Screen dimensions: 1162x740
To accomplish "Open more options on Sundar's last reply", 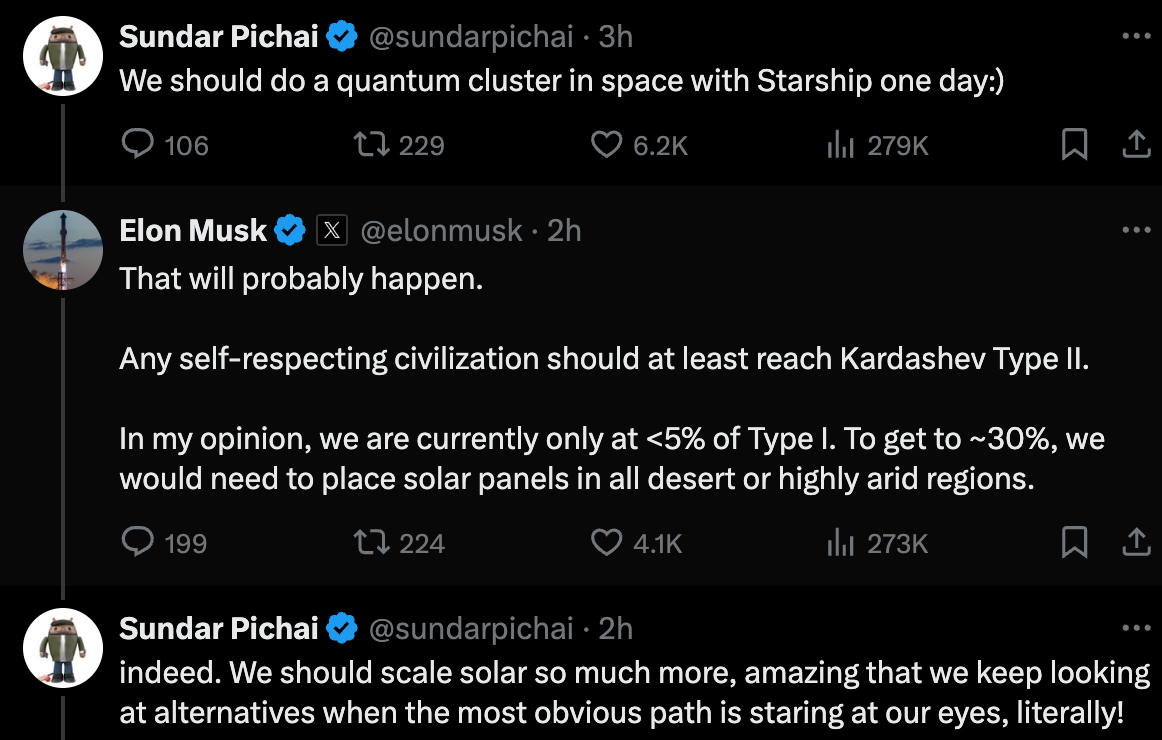I will click(1136, 628).
